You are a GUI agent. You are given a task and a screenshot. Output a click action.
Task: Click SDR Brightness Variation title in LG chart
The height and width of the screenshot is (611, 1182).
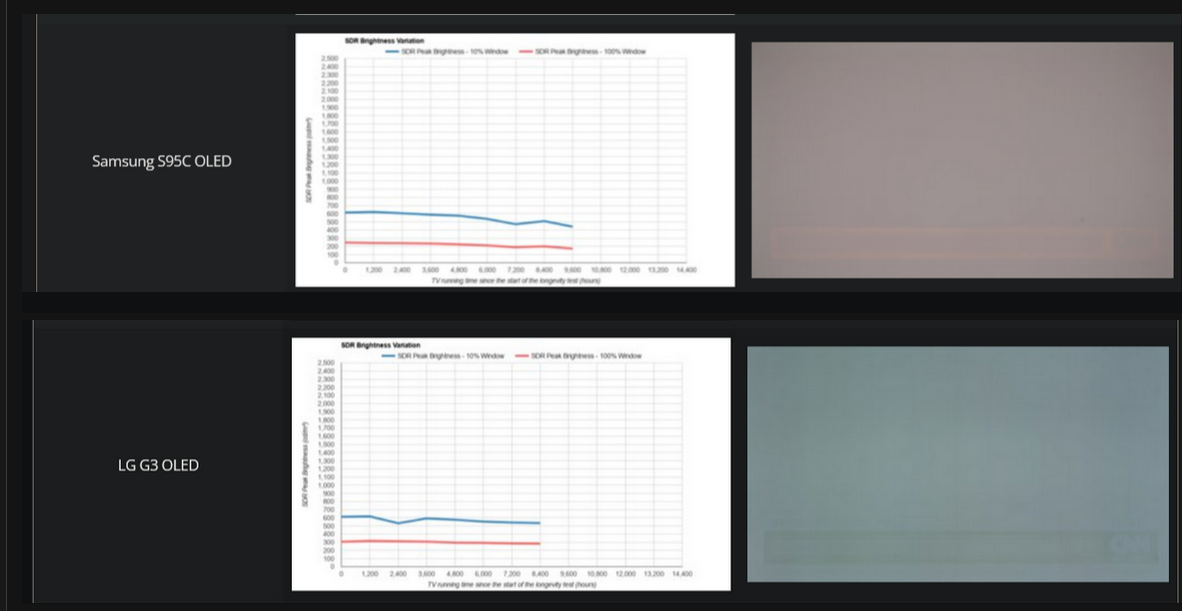[x=381, y=345]
